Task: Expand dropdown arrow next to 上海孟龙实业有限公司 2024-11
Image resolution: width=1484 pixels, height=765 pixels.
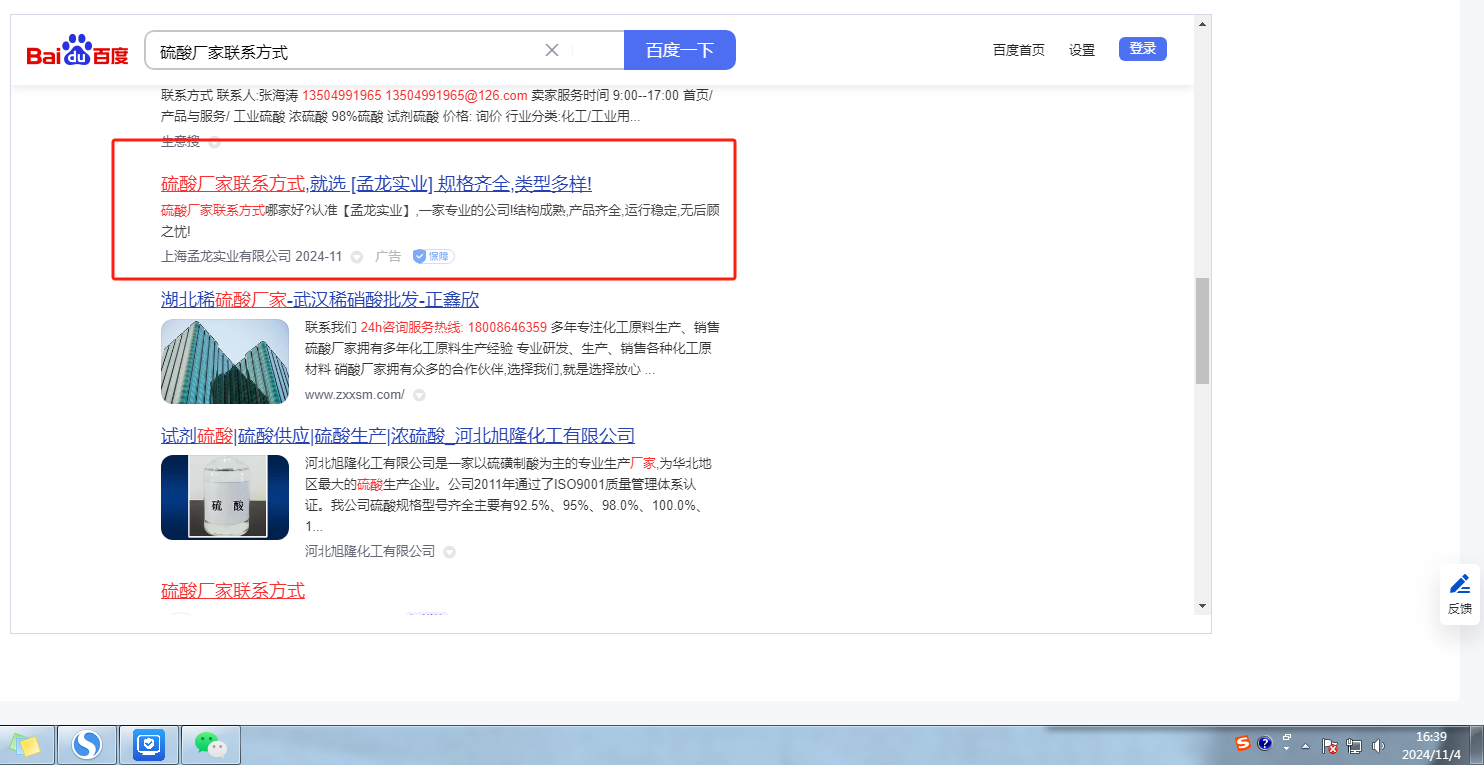Action: [357, 257]
